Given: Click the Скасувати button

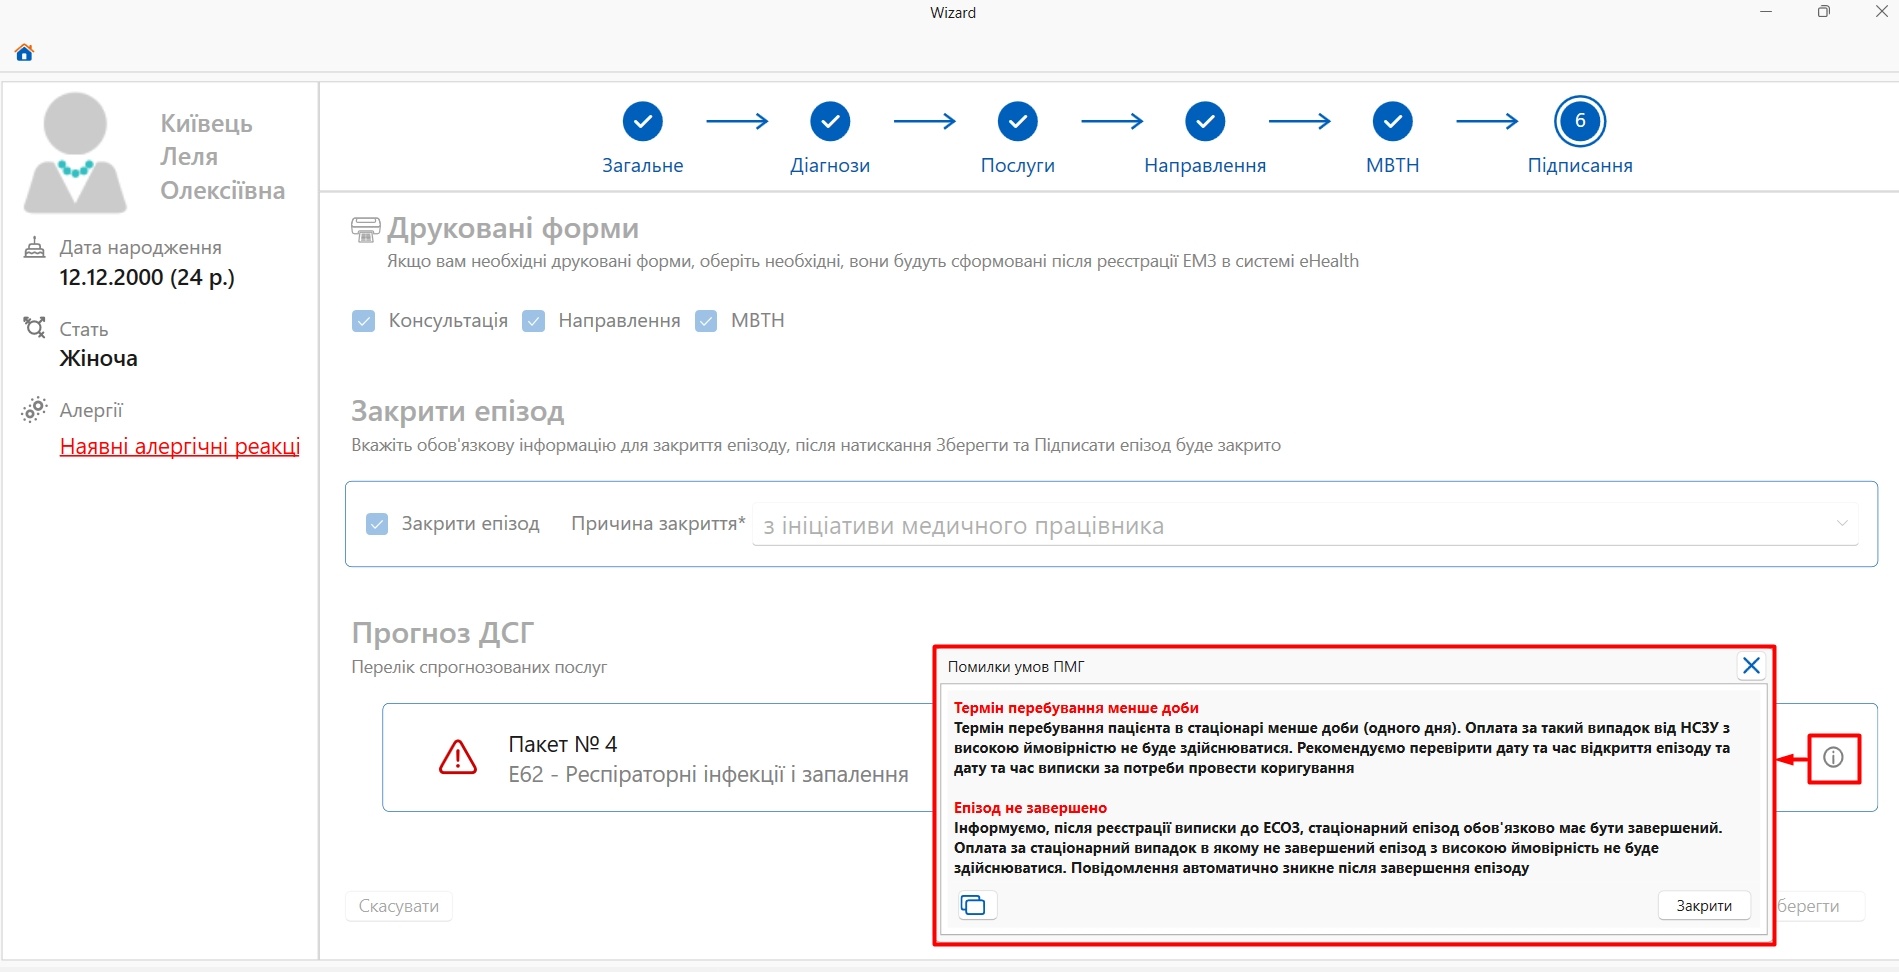Looking at the screenshot, I should click(399, 906).
